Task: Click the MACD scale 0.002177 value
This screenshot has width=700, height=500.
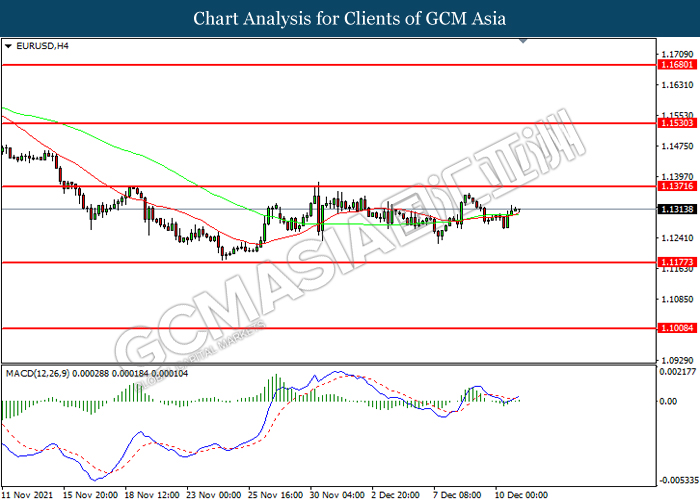Action: [x=677, y=371]
